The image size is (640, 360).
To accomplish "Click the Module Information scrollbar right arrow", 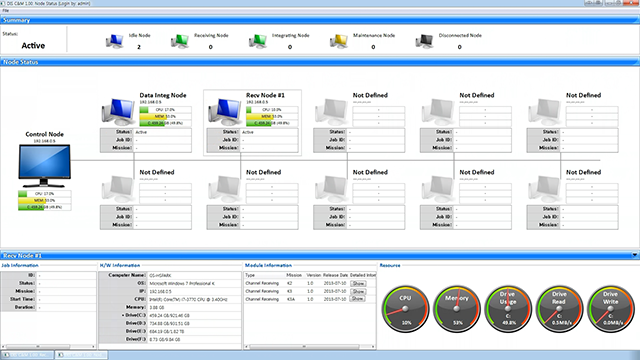I will click(x=373, y=347).
